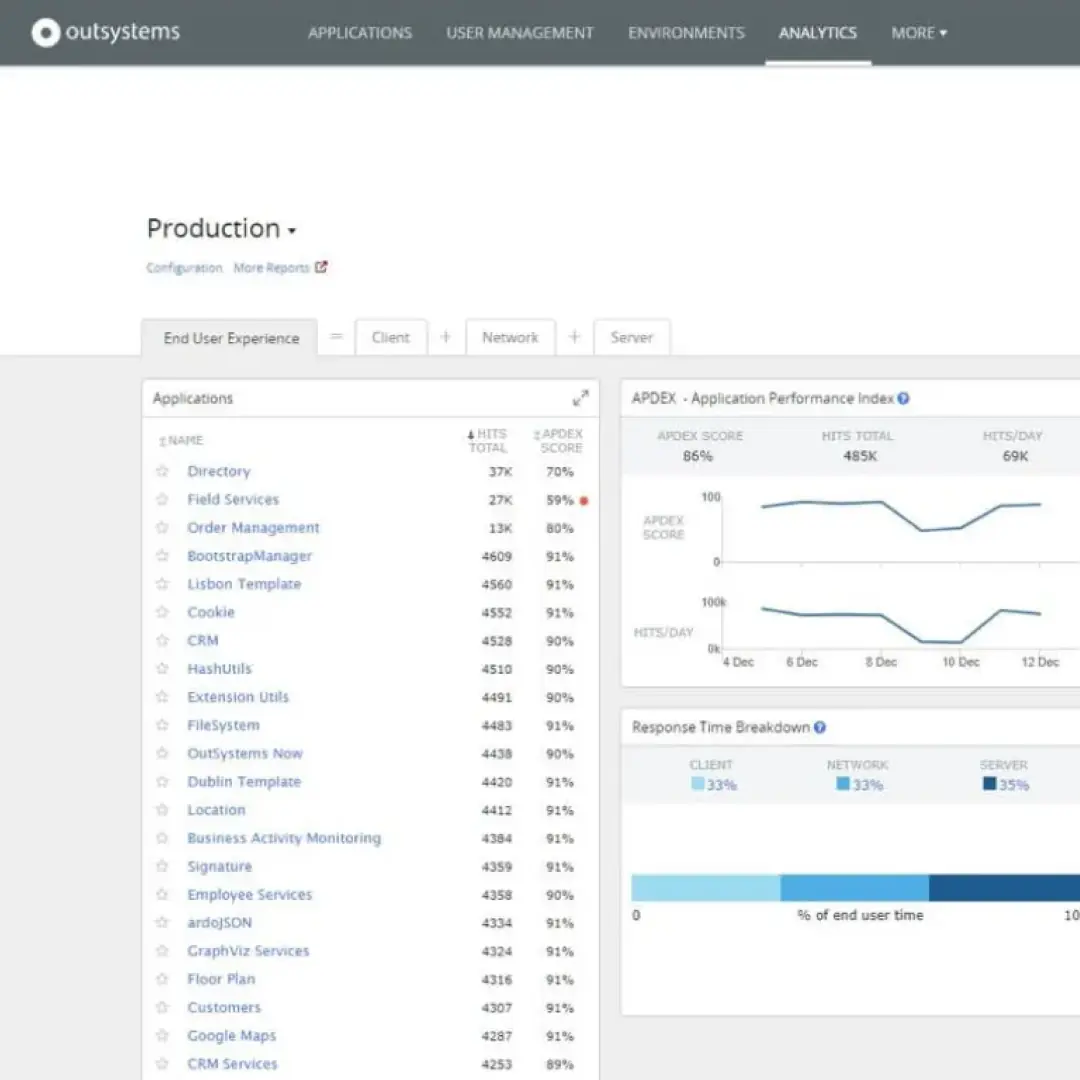This screenshot has height=1080, width=1080.
Task: Sort applications by APDEX Score column
Action: (558, 441)
